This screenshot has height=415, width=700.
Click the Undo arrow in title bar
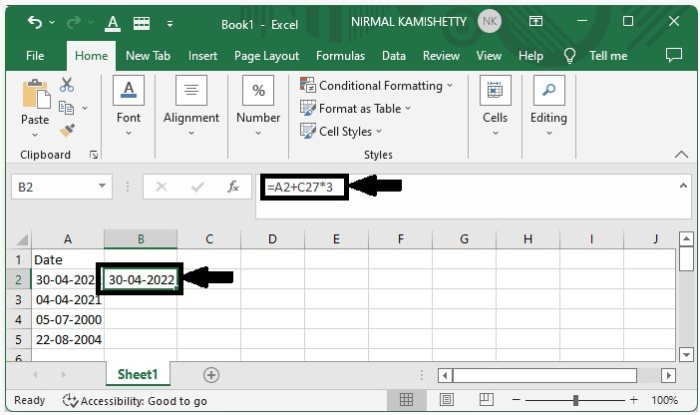35,22
